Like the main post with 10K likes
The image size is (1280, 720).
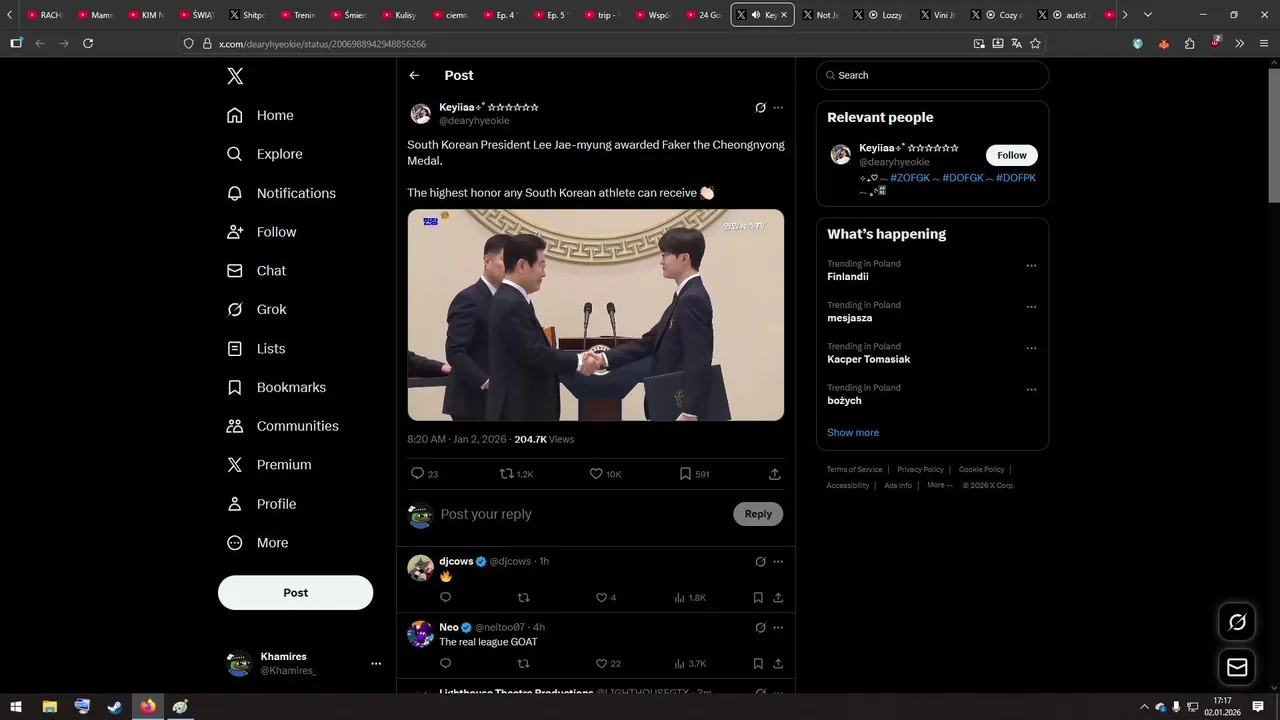[x=596, y=474]
